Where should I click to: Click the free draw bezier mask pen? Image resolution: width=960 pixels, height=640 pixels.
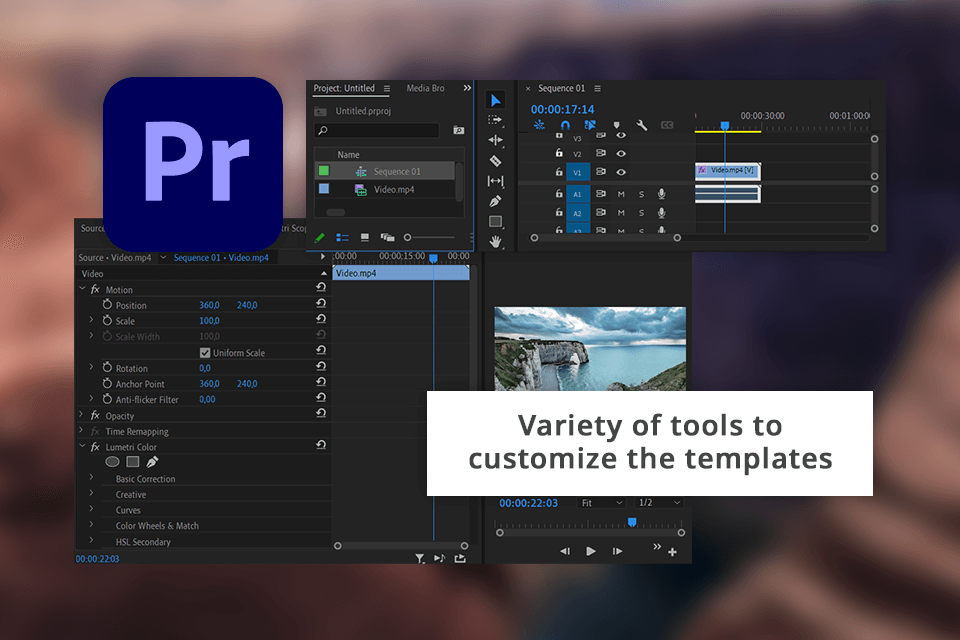152,462
